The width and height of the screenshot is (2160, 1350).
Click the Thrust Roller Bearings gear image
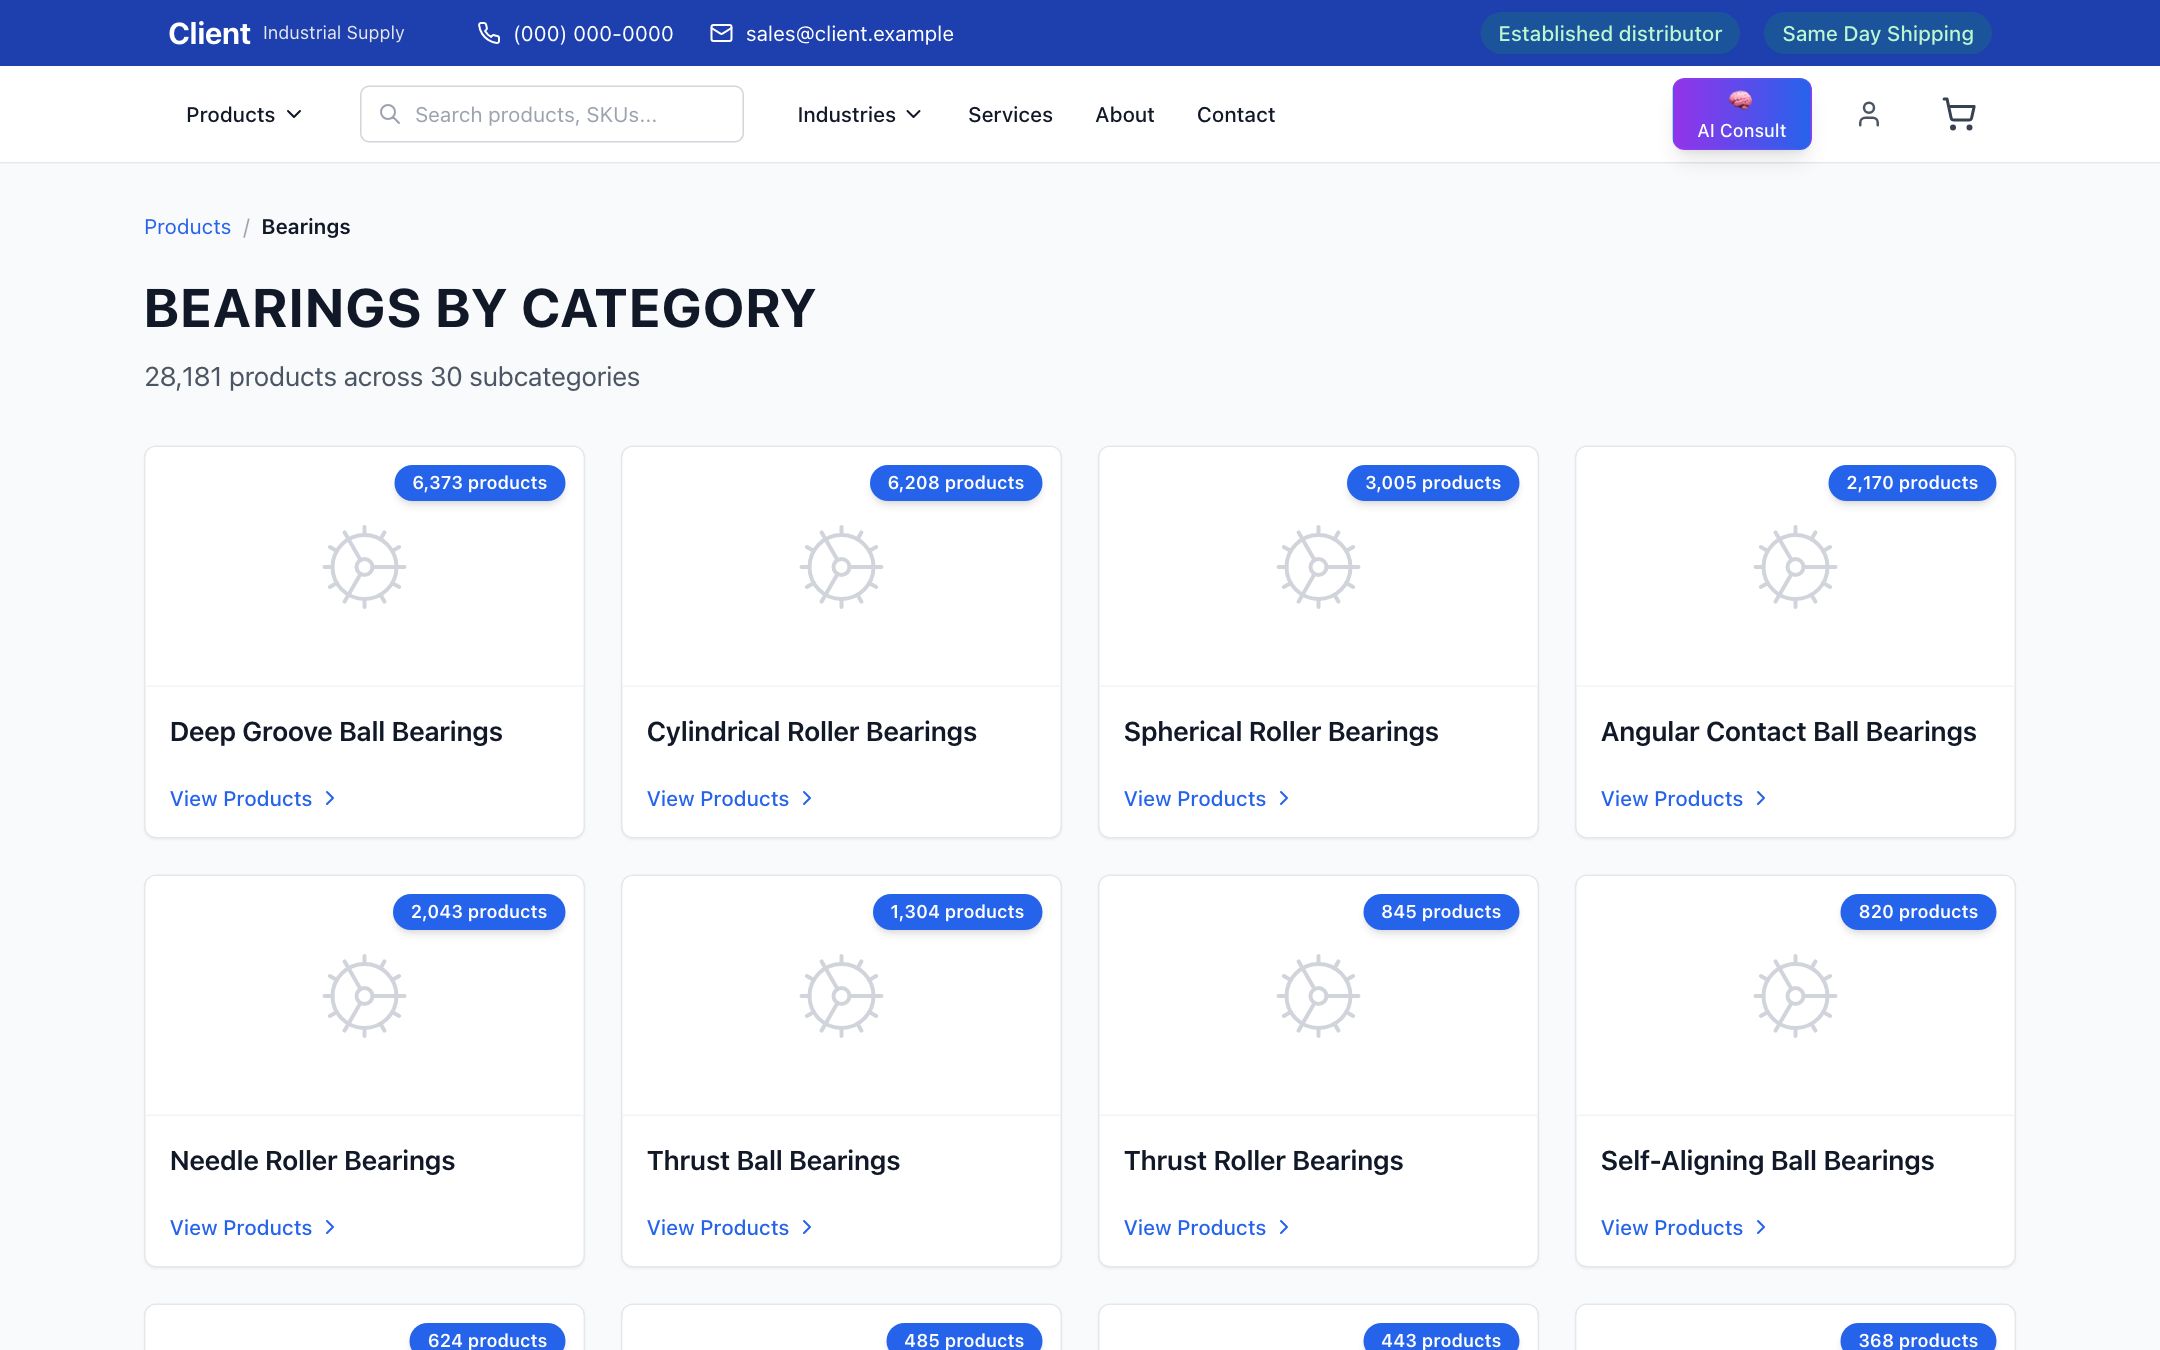1318,995
